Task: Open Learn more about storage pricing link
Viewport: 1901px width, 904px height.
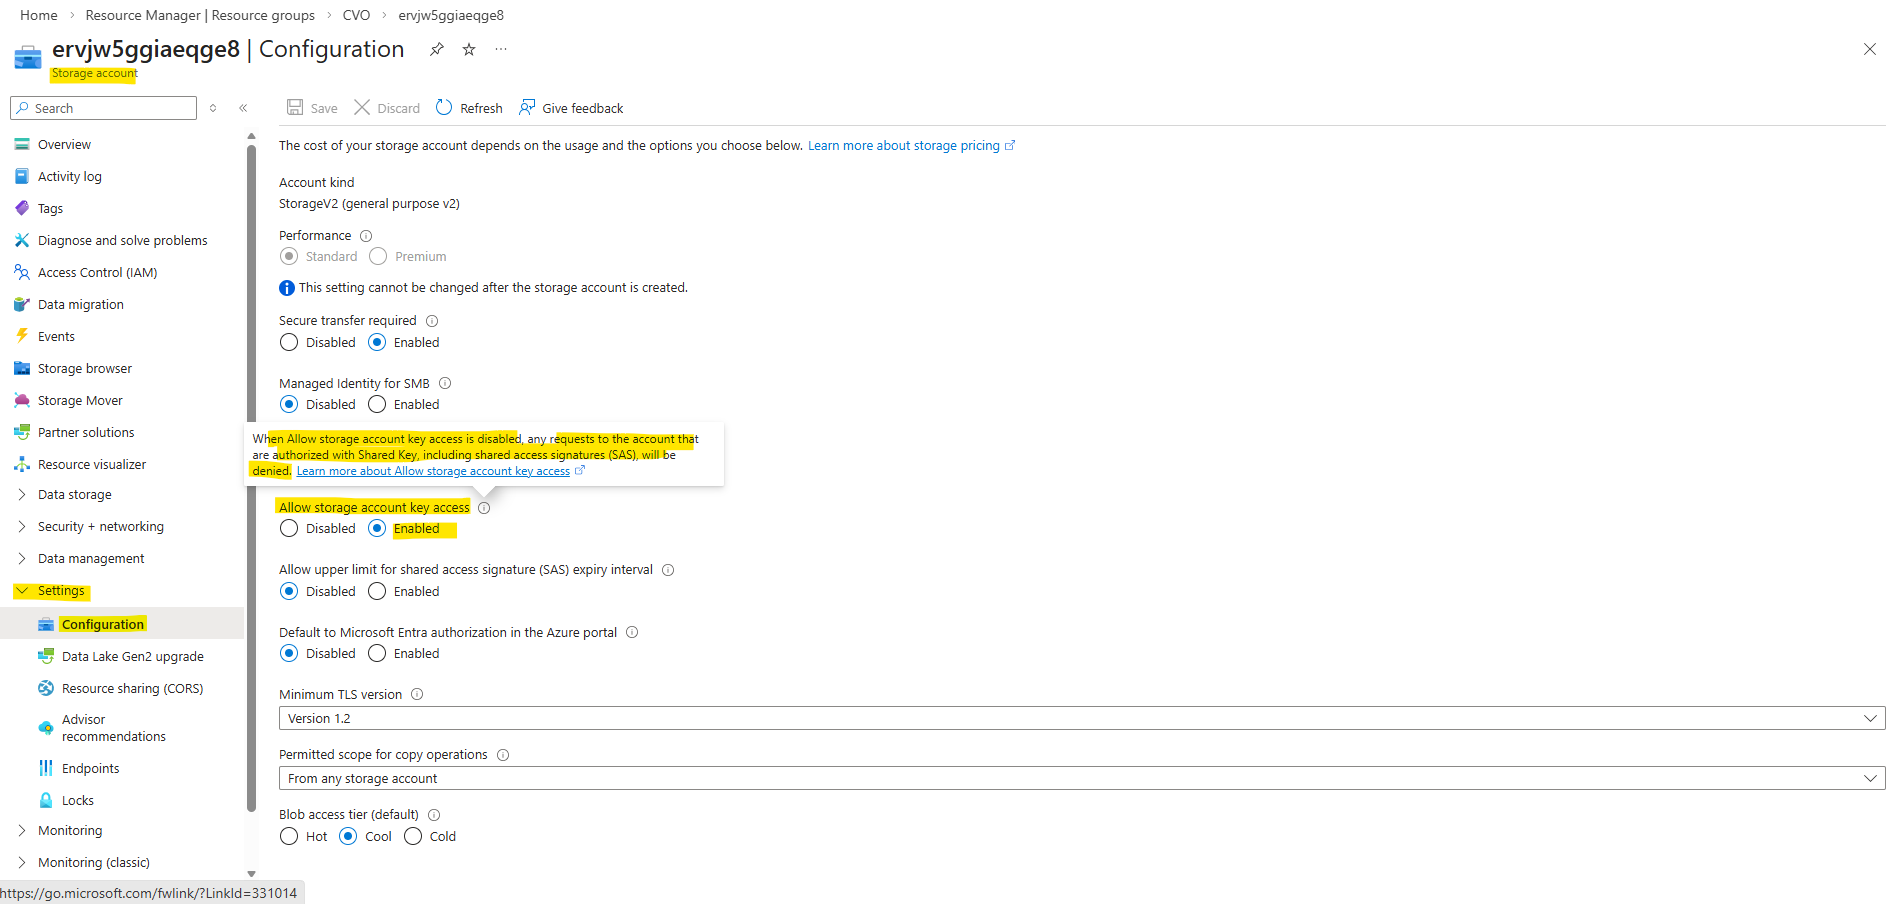Action: [x=911, y=145]
